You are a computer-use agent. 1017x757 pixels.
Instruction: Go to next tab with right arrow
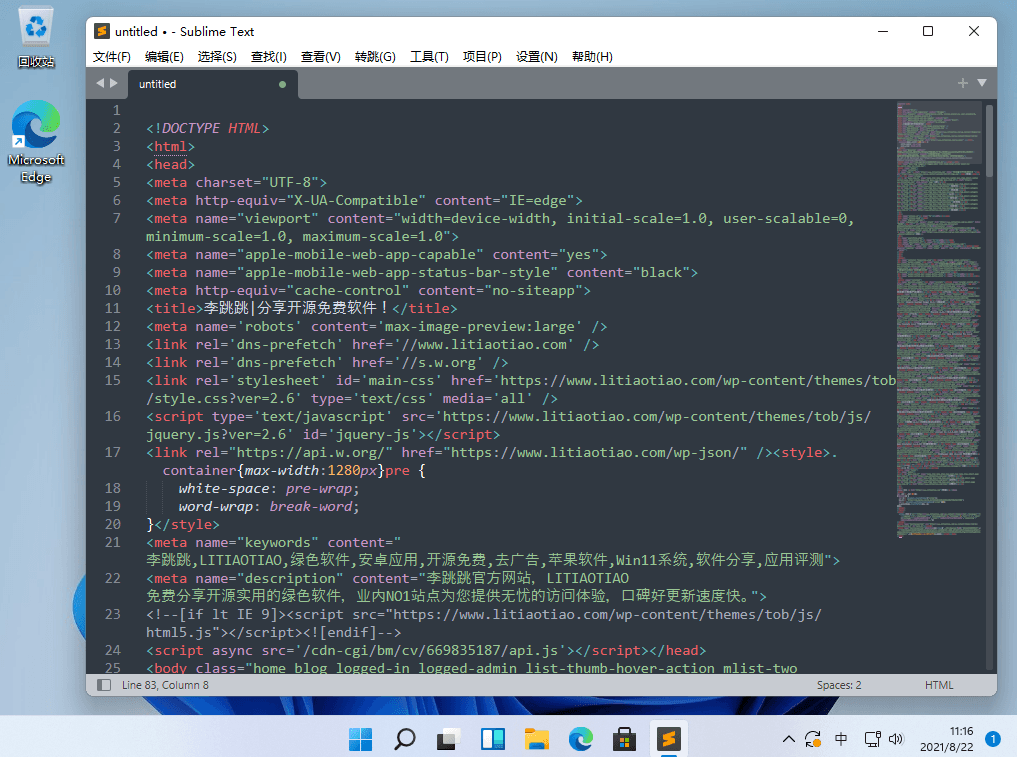114,83
